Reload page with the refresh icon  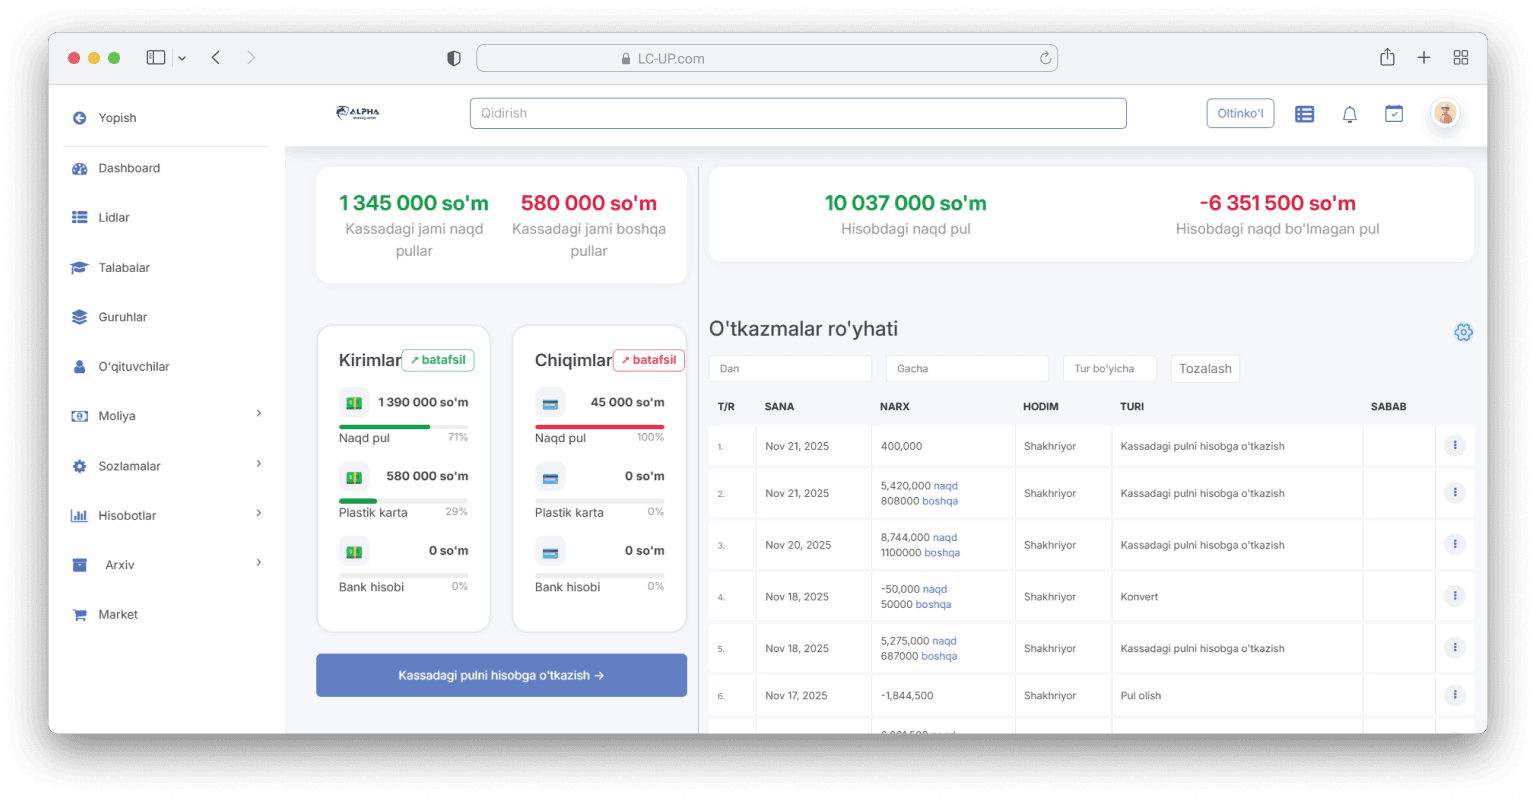pyautogui.click(x=1045, y=58)
